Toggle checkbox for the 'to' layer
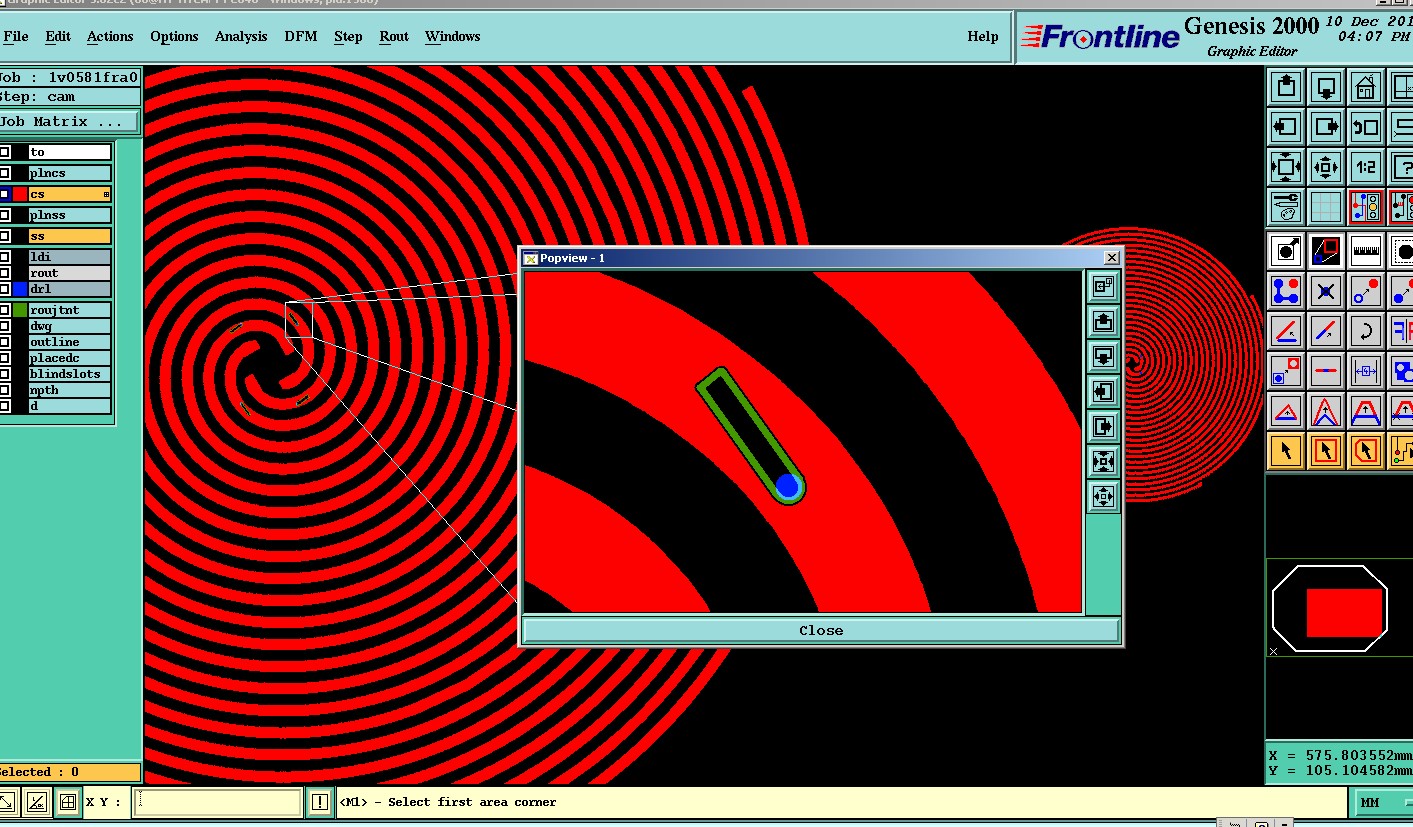Image resolution: width=1413 pixels, height=827 pixels. 5,152
